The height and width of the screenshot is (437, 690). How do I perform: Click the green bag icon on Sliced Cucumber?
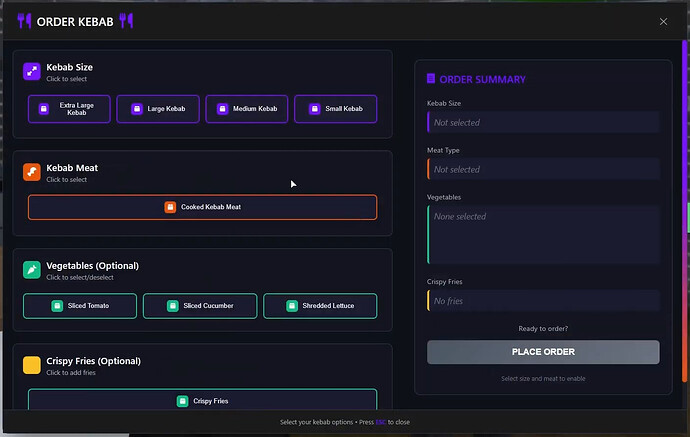coord(172,305)
